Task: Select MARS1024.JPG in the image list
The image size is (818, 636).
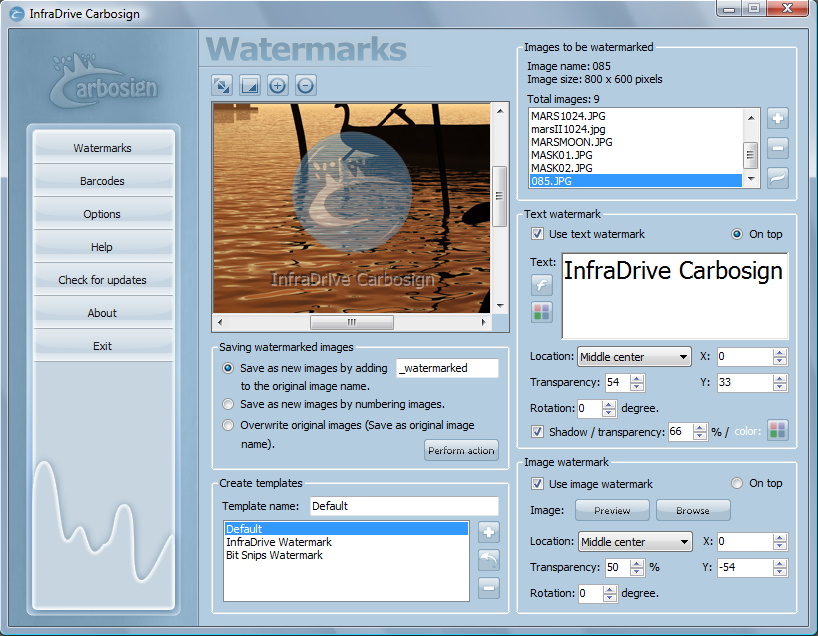Action: tap(635, 116)
